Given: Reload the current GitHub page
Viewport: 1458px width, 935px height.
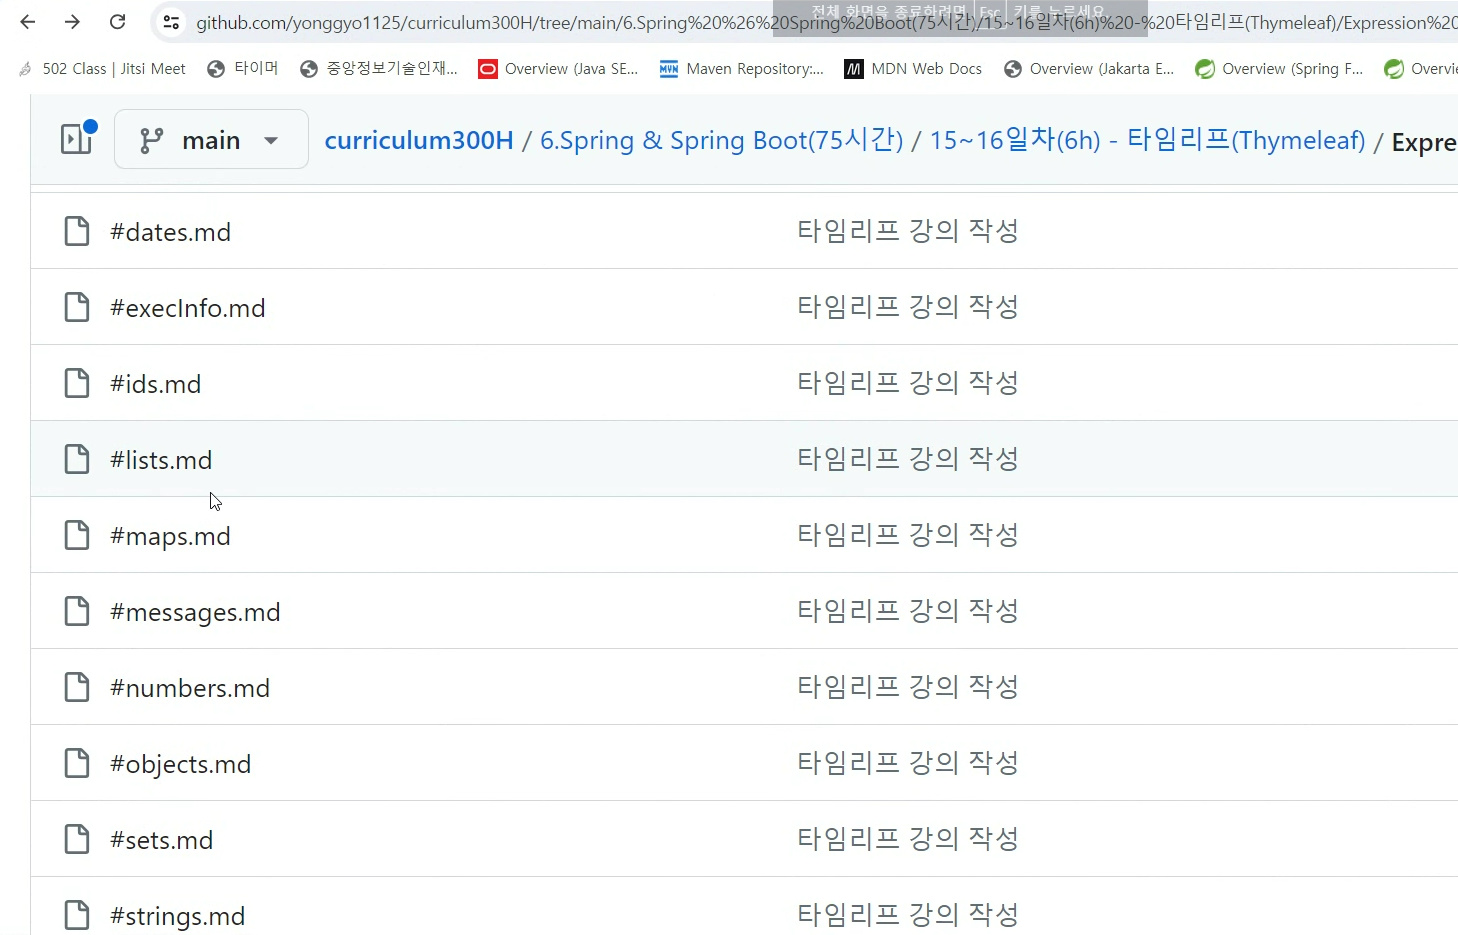Looking at the screenshot, I should (x=117, y=22).
